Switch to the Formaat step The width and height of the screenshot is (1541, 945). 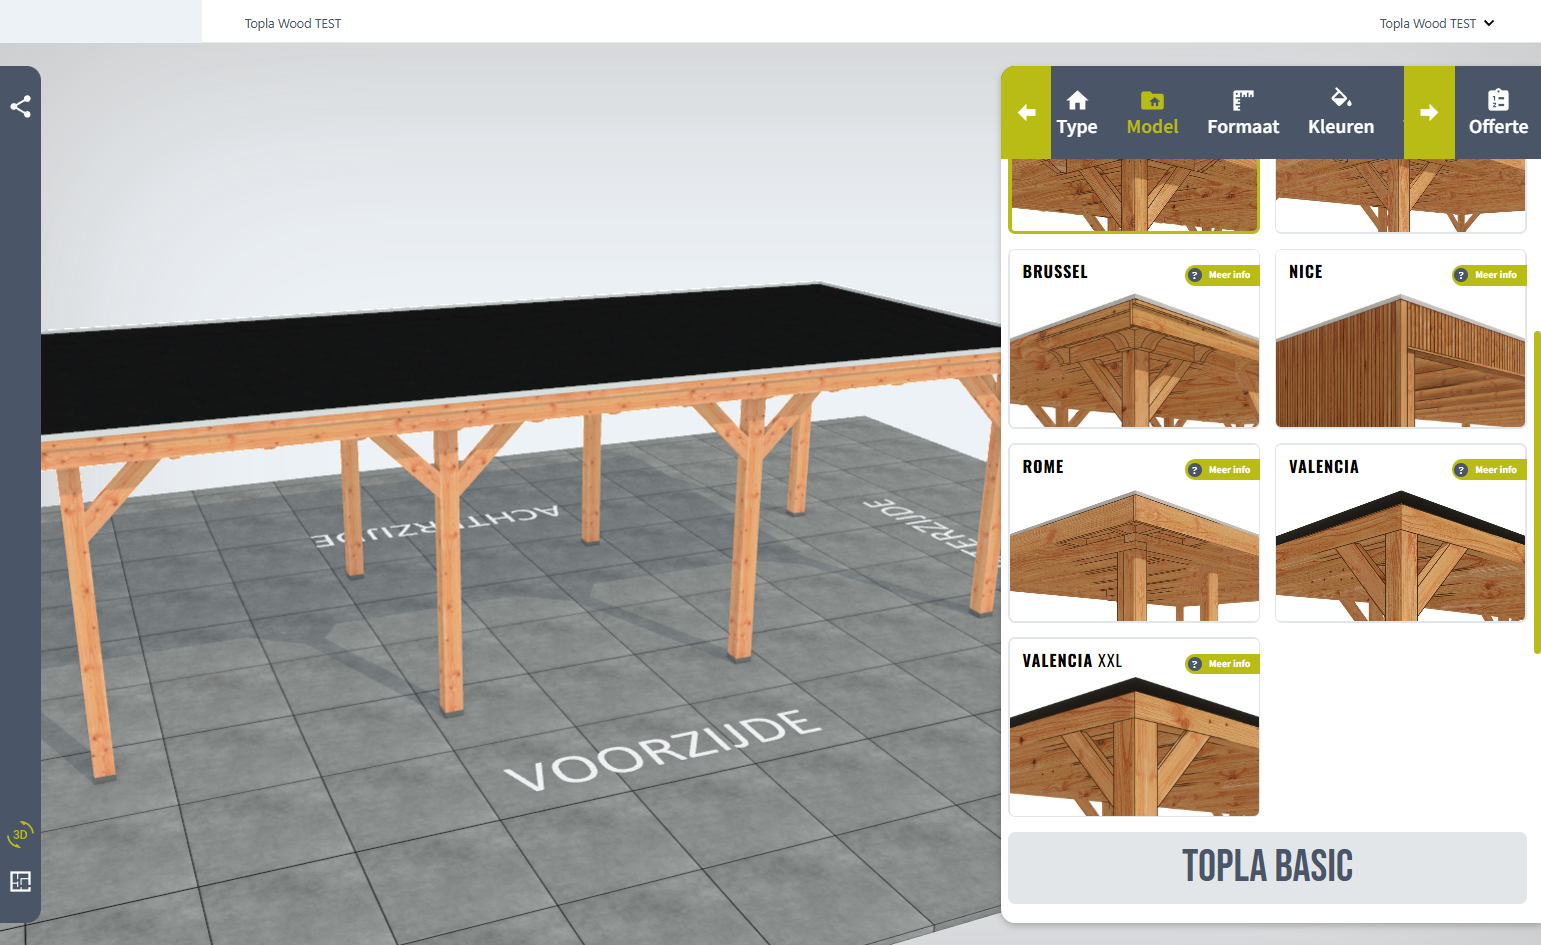(x=1243, y=113)
